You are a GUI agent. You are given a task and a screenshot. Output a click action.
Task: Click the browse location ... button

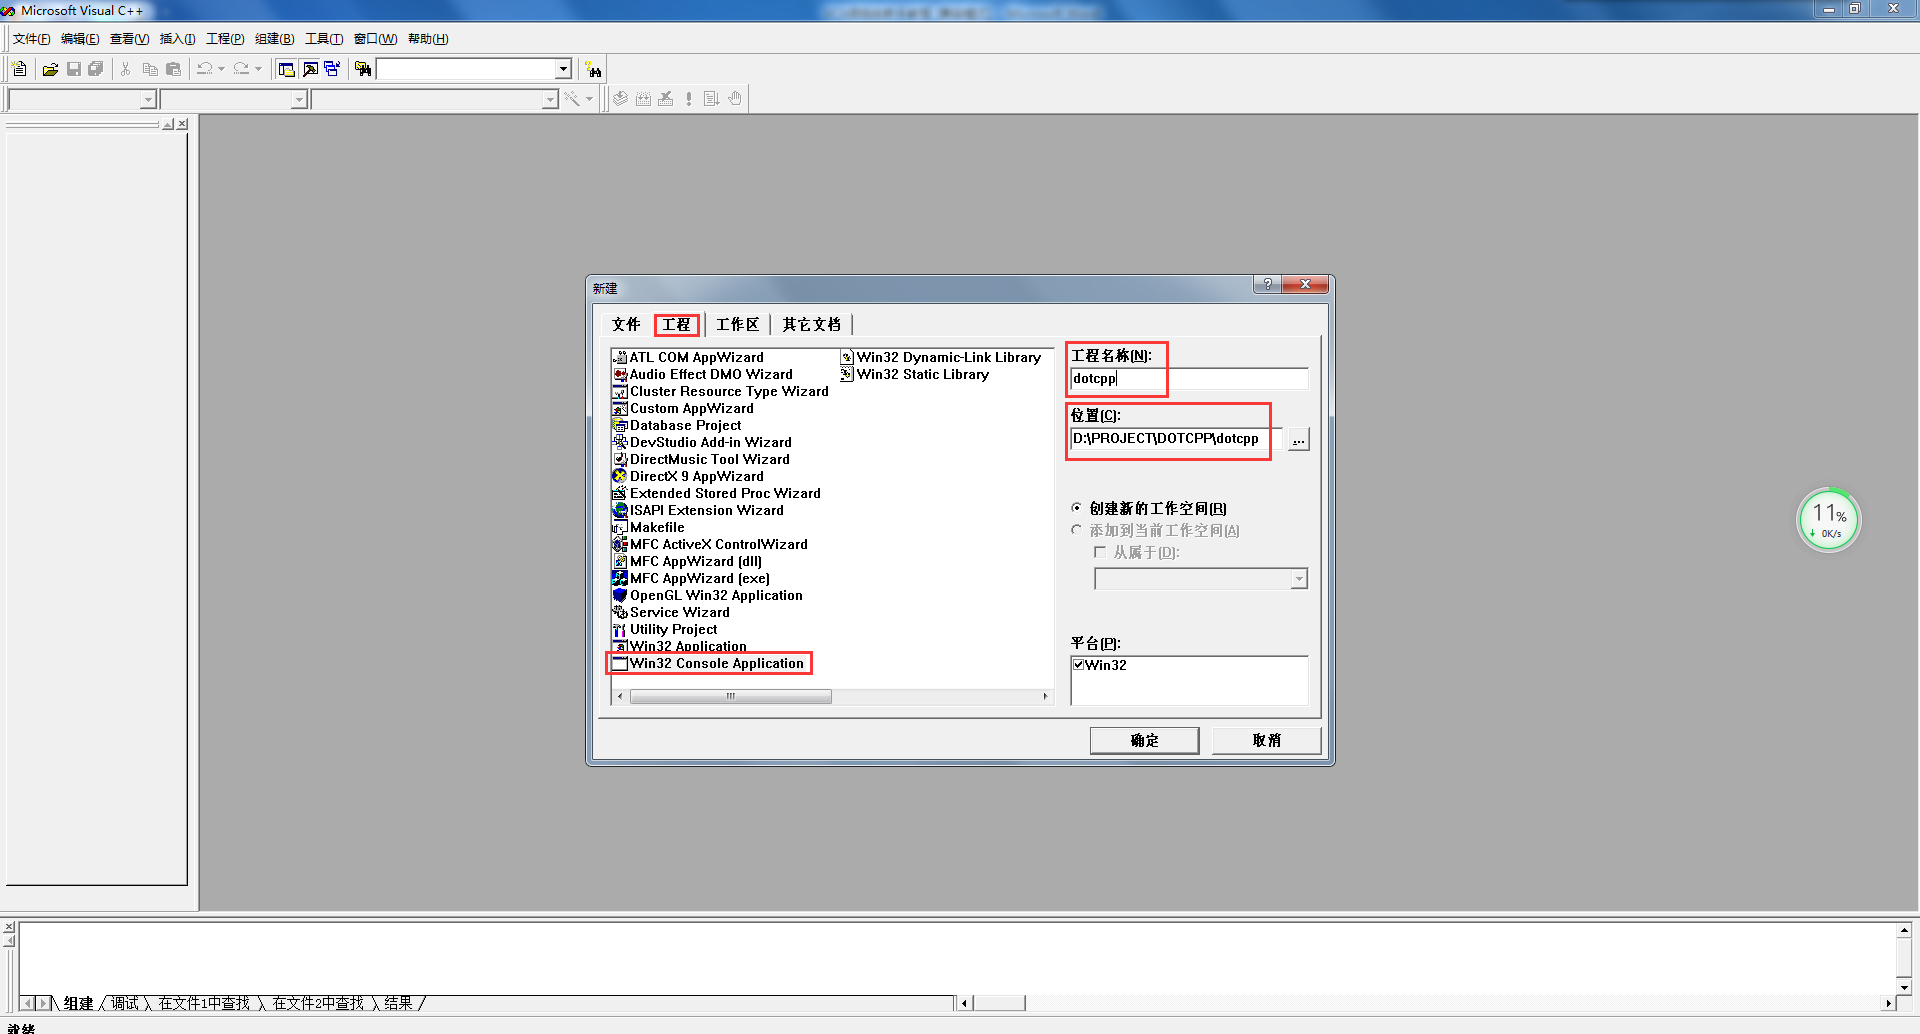1298,440
